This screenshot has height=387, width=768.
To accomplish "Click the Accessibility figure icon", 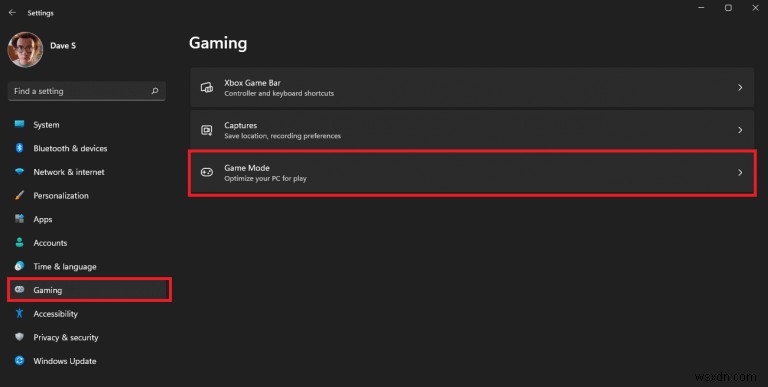I will click(20, 313).
